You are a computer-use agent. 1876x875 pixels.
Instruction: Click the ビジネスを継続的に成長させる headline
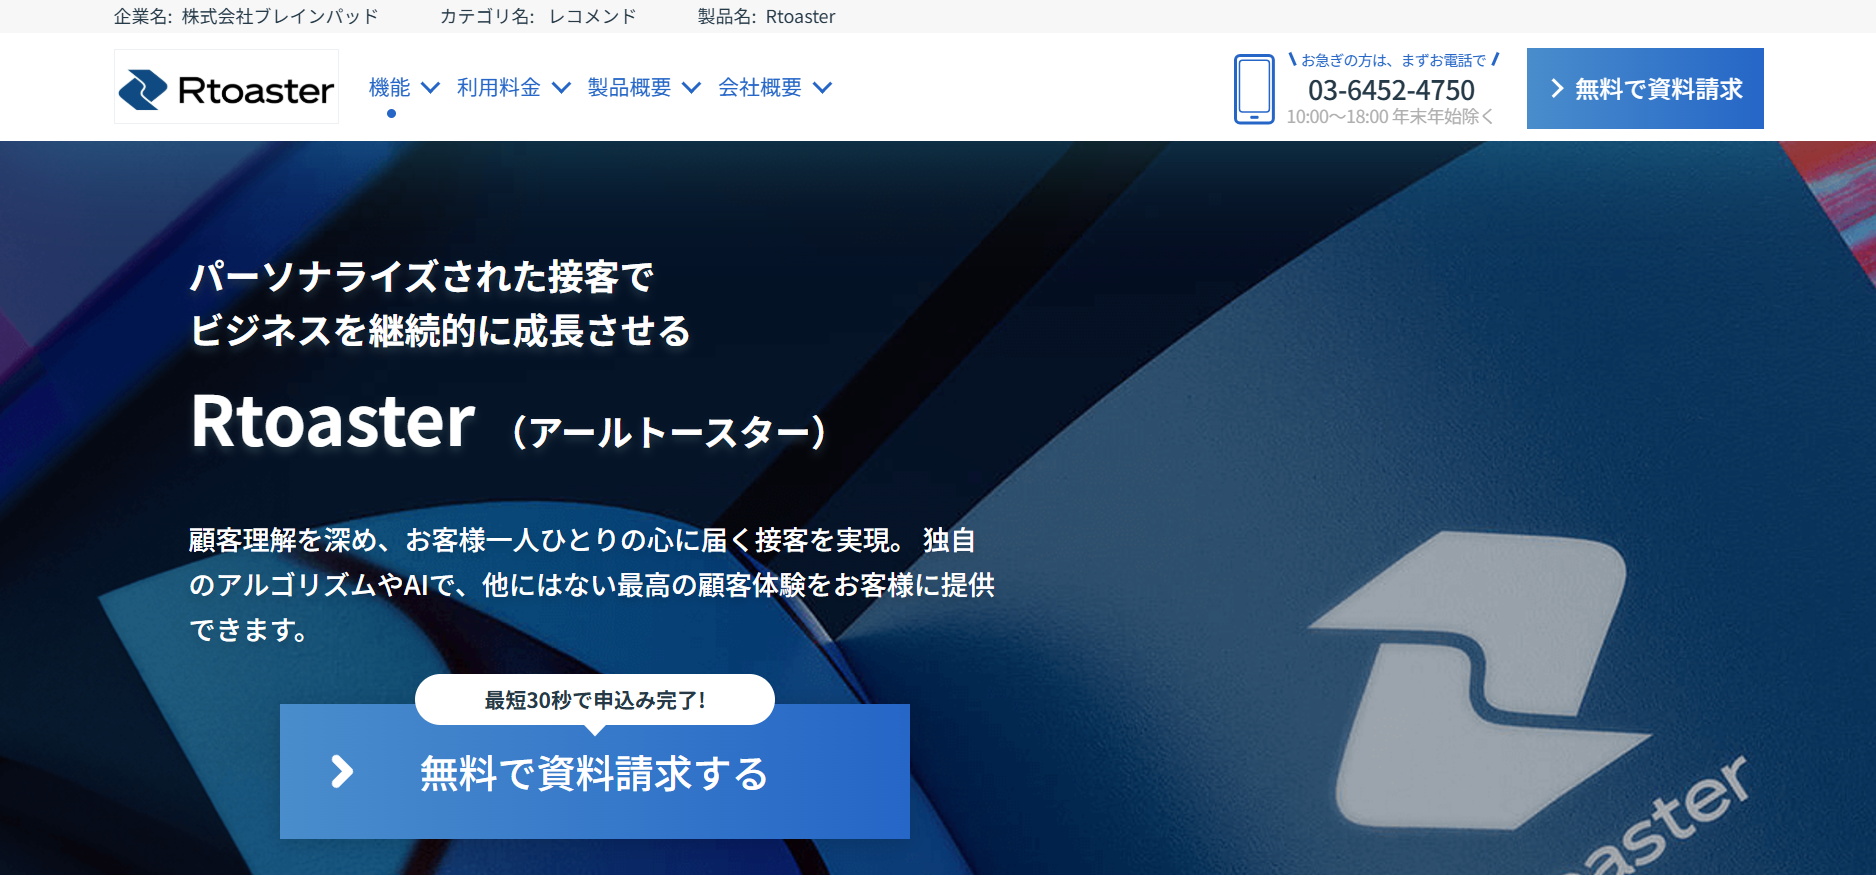tap(440, 331)
